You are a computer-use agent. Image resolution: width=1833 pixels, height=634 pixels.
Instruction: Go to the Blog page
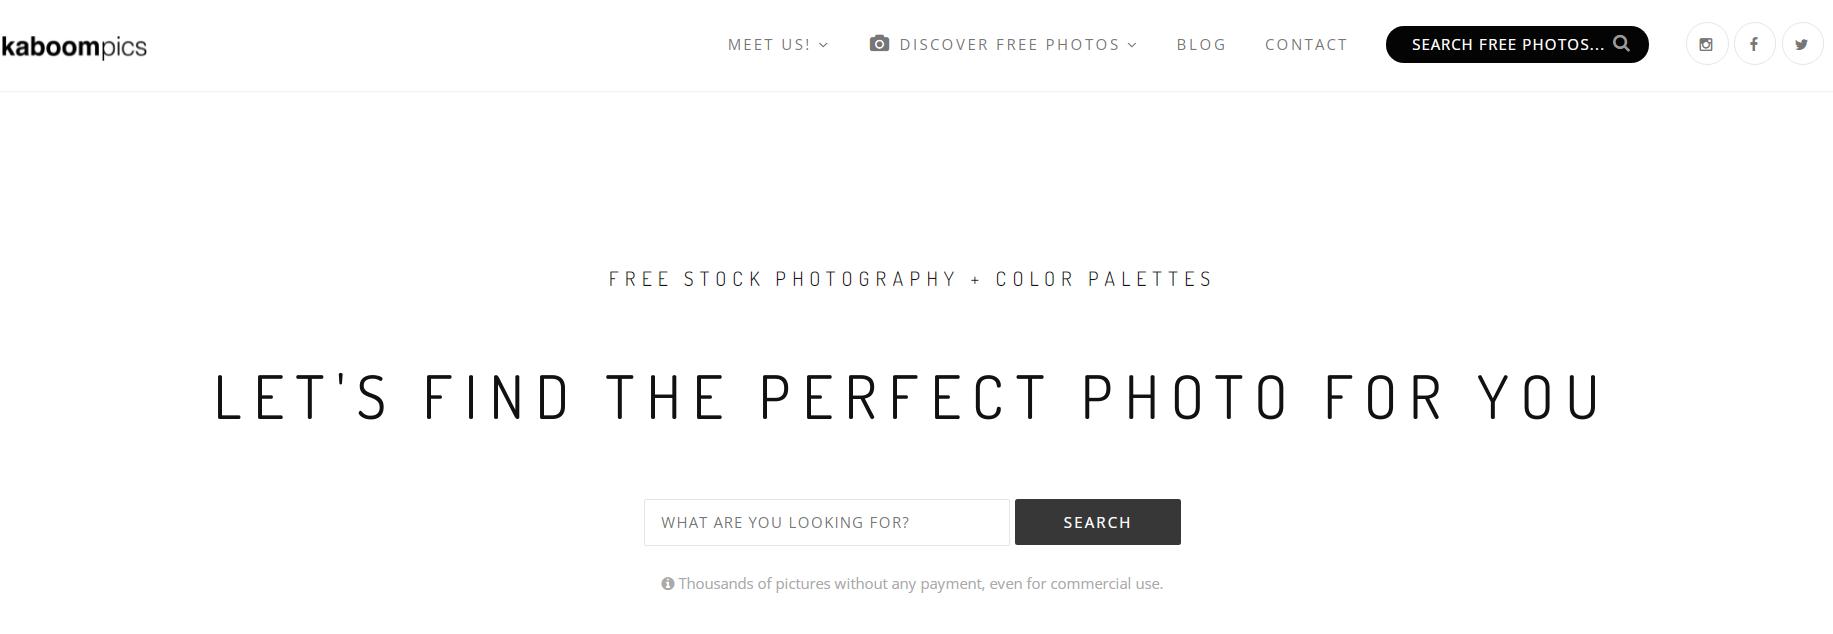1201,45
